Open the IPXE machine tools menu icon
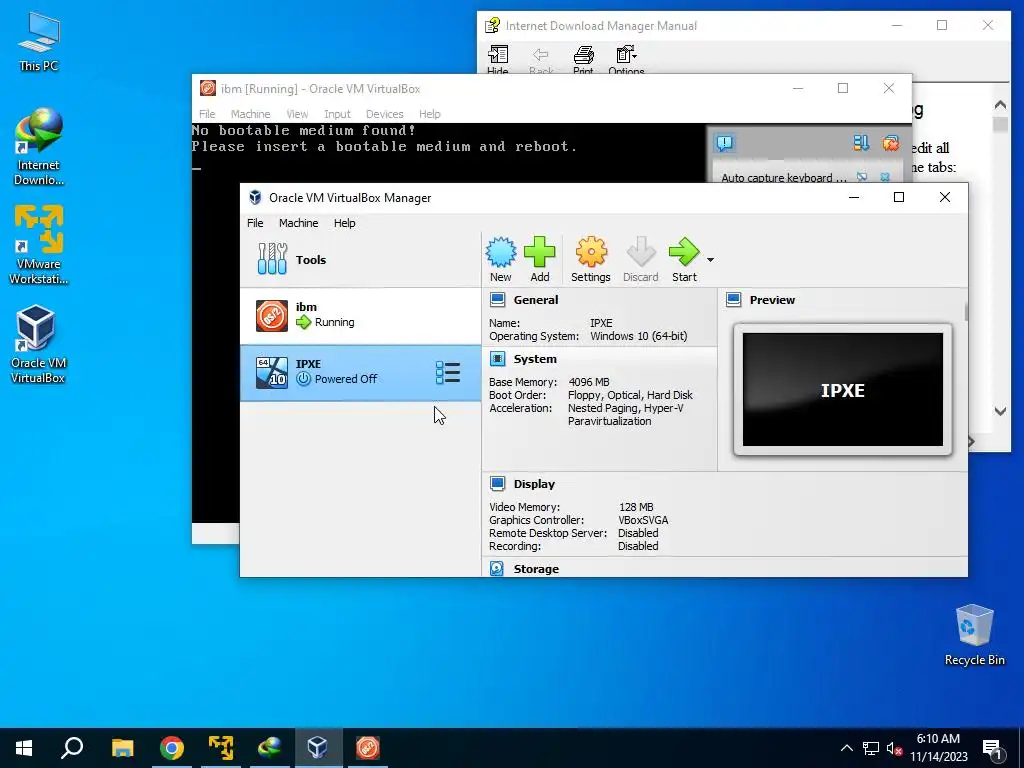The height and width of the screenshot is (768, 1024). [x=448, y=372]
